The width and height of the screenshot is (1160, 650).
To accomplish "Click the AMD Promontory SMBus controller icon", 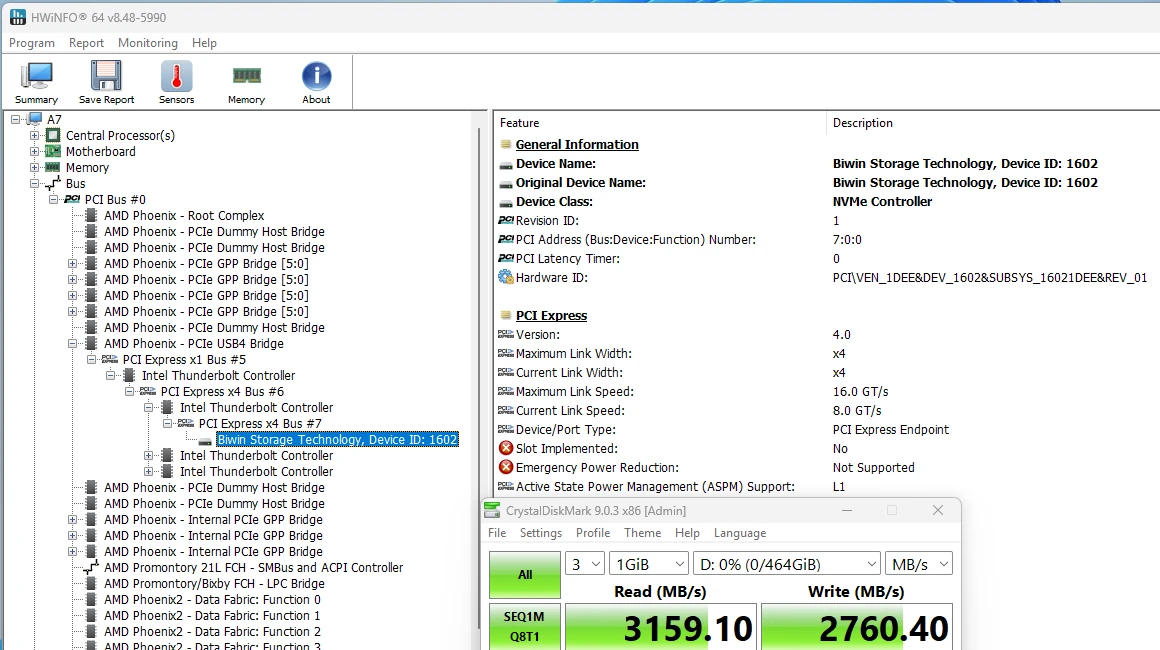I will [x=90, y=568].
